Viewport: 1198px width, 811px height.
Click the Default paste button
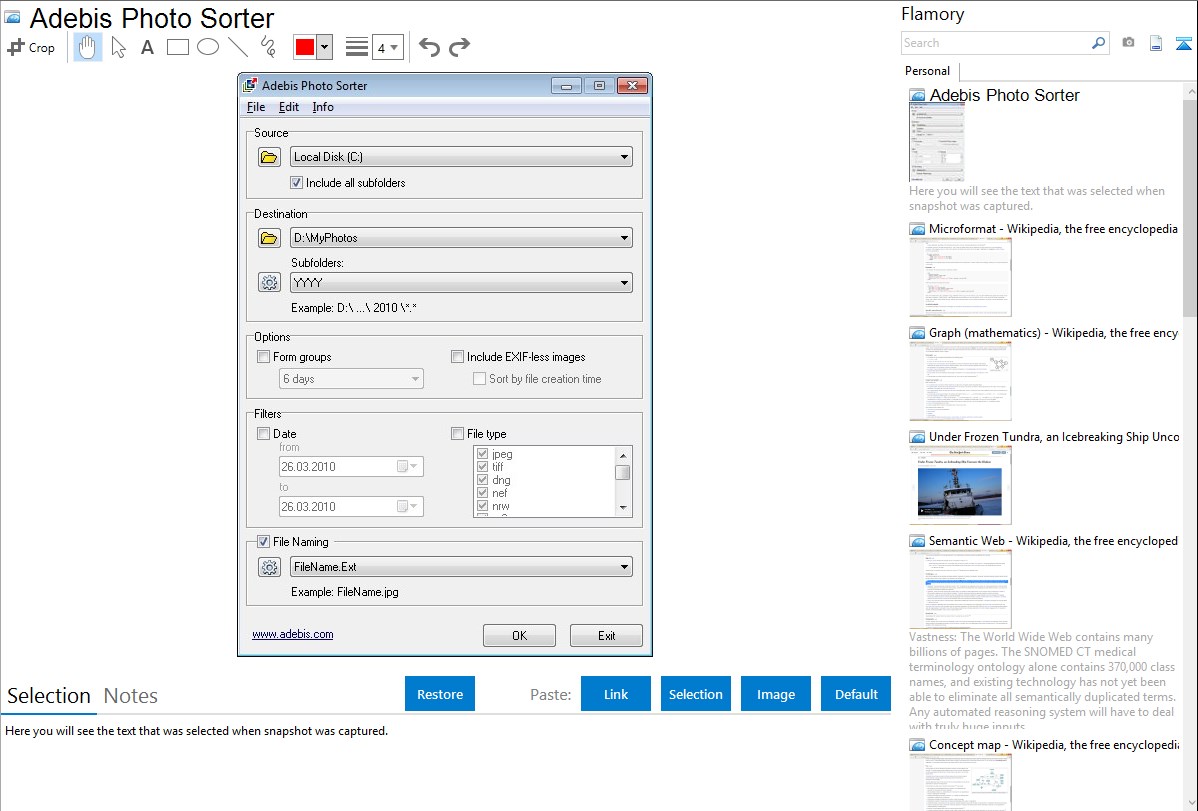(856, 694)
